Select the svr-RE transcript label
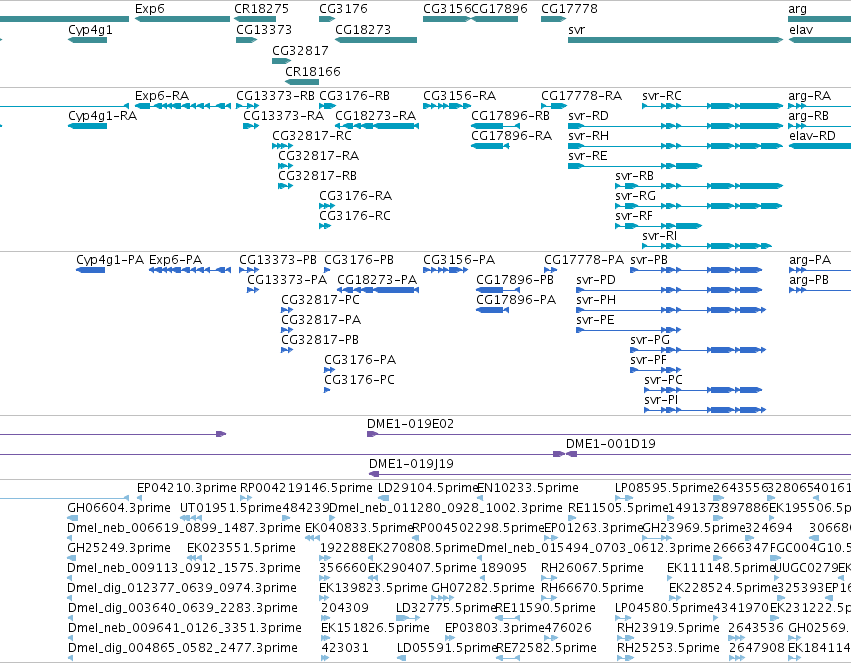The image size is (851, 663). click(x=587, y=155)
